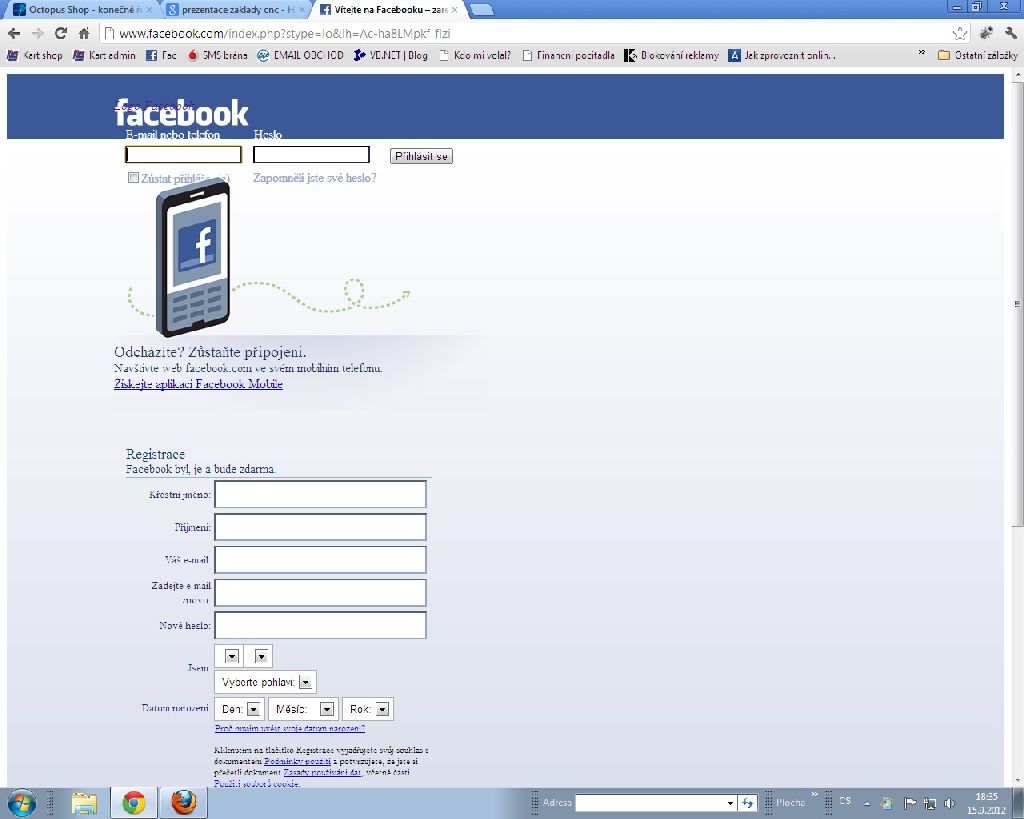This screenshot has width=1024, height=819.
Task: Open the birth date explanation link under Rok
Action: (x=289, y=728)
